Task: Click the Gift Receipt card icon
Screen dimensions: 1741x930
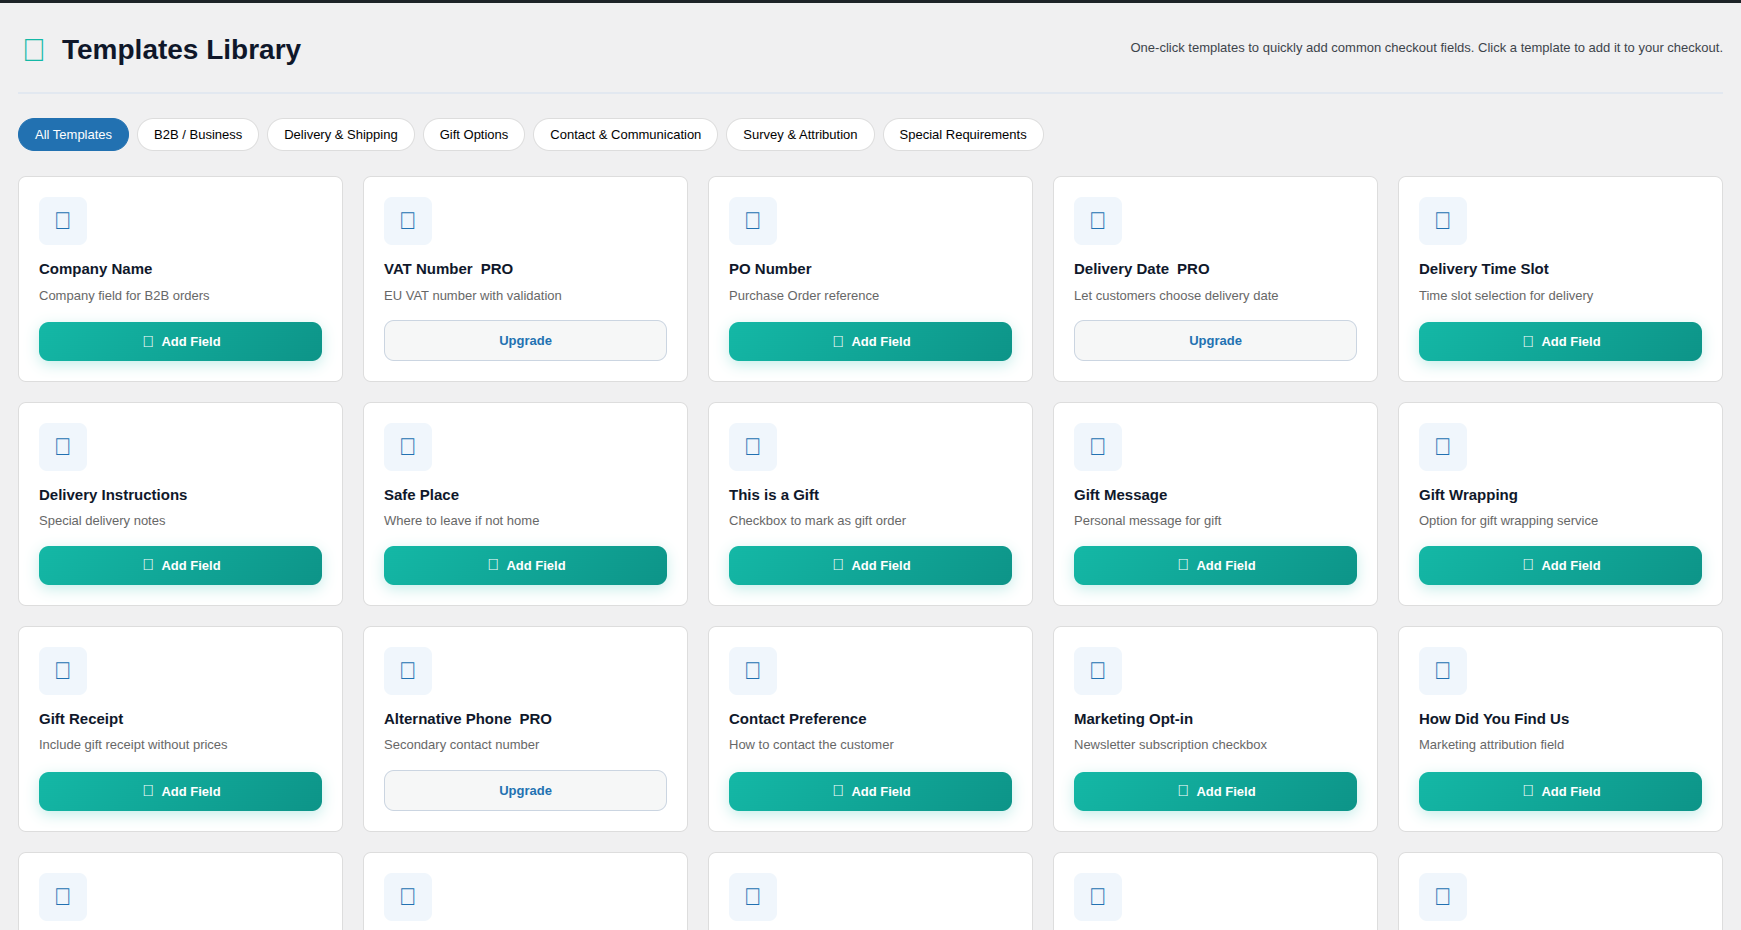Action: [x=63, y=671]
